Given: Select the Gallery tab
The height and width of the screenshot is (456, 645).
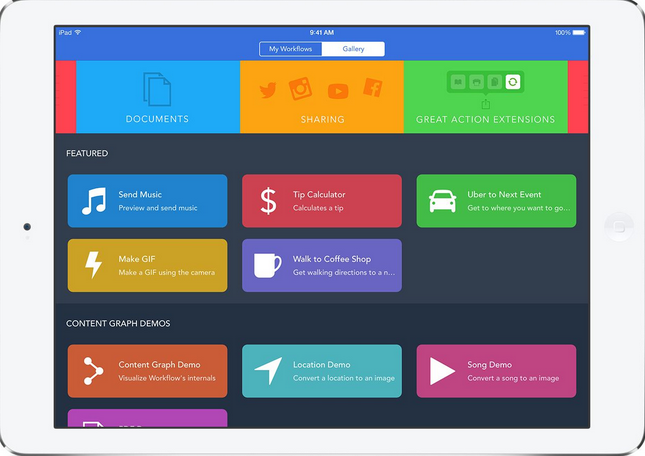Looking at the screenshot, I should (x=353, y=49).
